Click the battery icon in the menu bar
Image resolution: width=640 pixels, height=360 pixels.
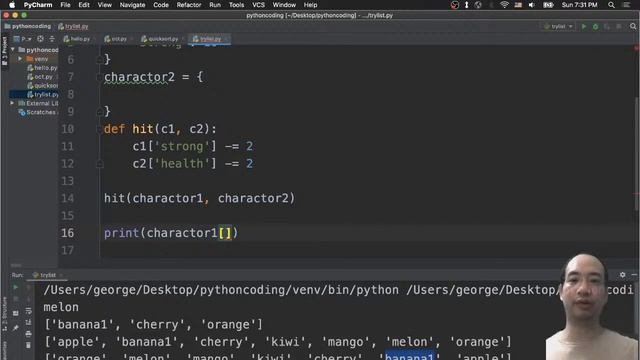pyautogui.click(x=548, y=5)
